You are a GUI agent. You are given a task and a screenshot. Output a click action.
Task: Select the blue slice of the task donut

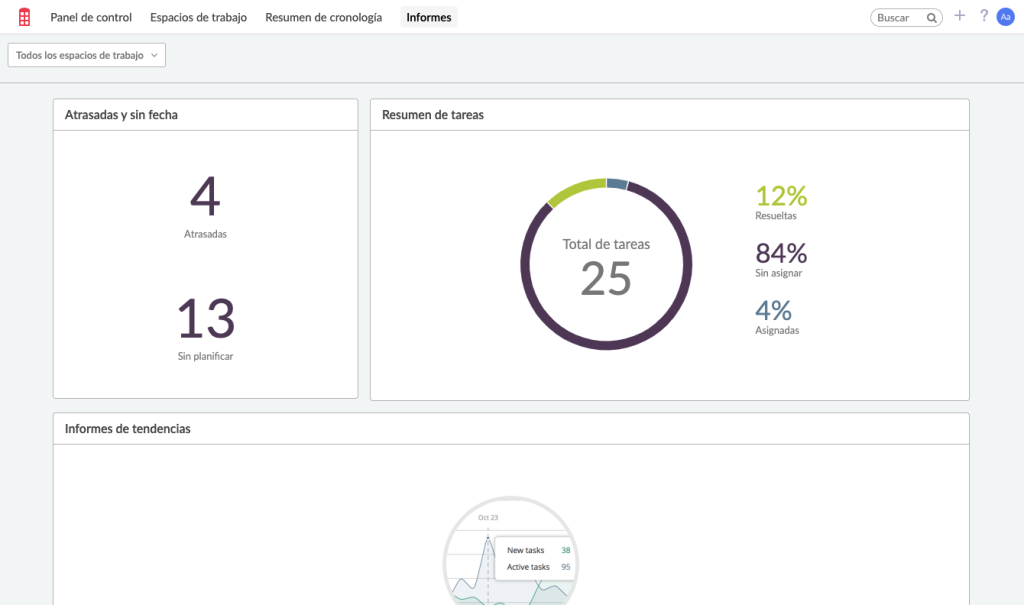click(x=618, y=183)
